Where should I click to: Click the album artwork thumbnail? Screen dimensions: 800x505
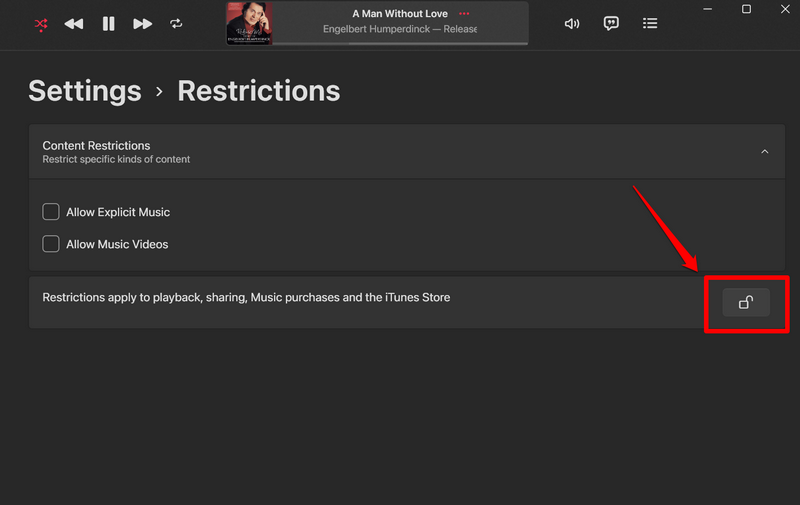pos(249,23)
